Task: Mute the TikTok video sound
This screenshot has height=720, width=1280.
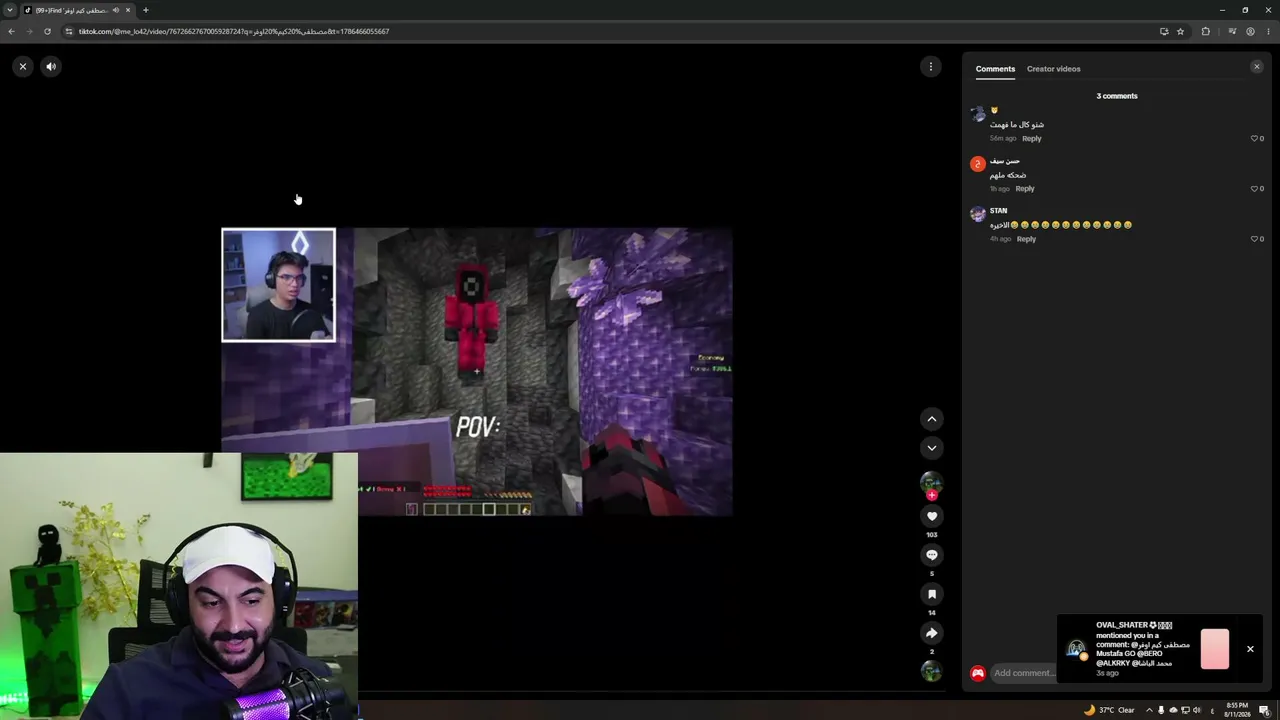Action: pyautogui.click(x=51, y=67)
